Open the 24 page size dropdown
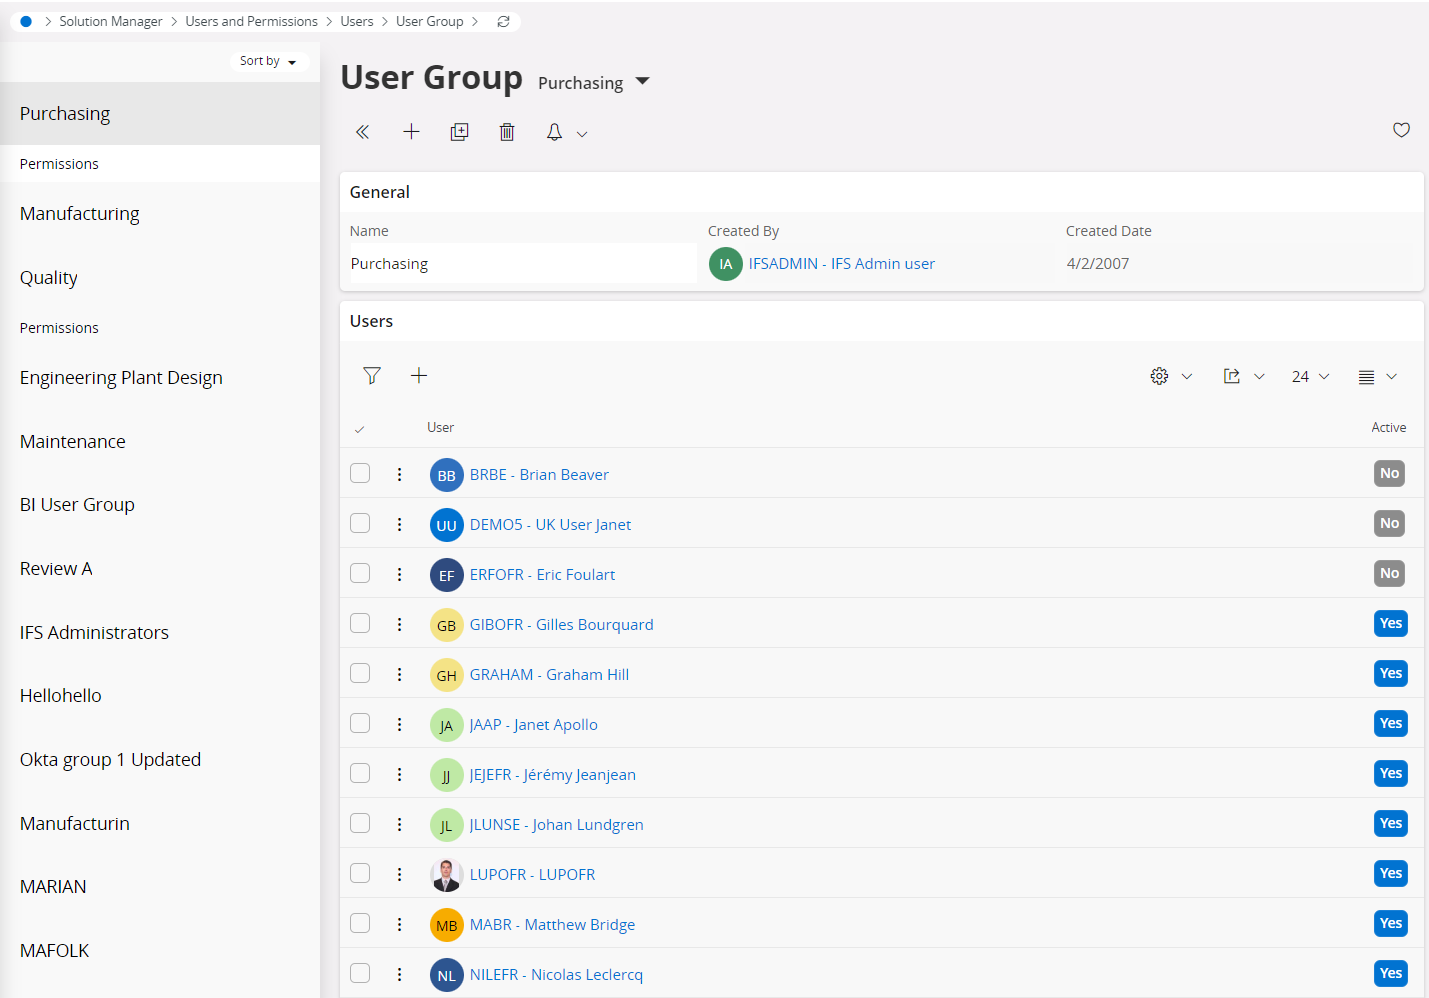 1310,377
